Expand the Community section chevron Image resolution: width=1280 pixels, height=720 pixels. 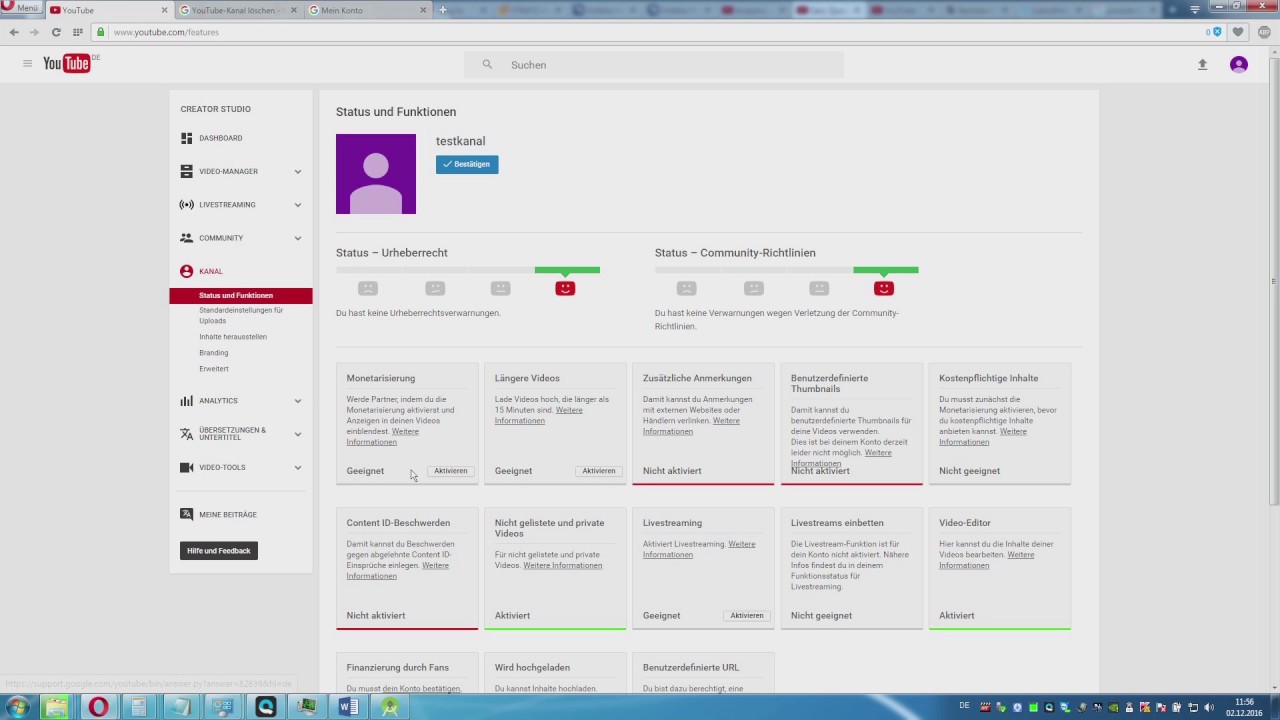297,238
